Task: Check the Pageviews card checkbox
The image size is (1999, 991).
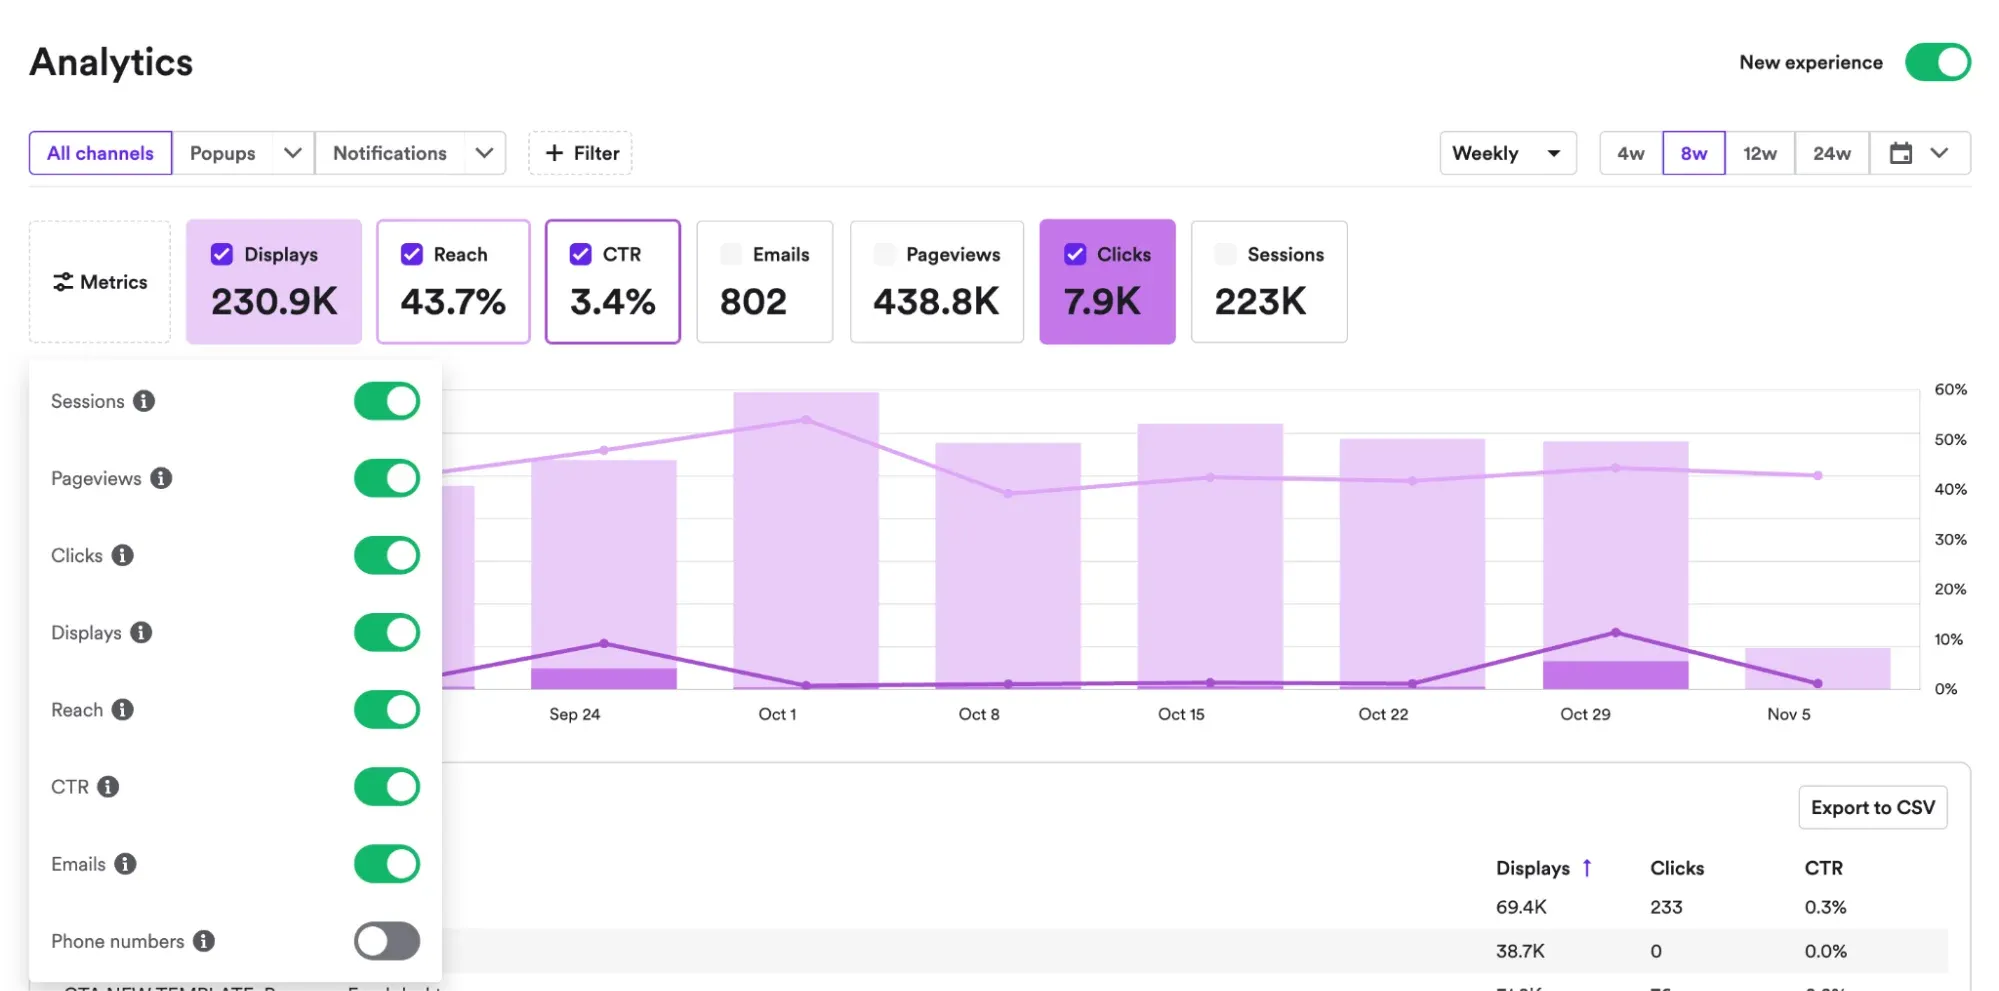Action: coord(884,254)
